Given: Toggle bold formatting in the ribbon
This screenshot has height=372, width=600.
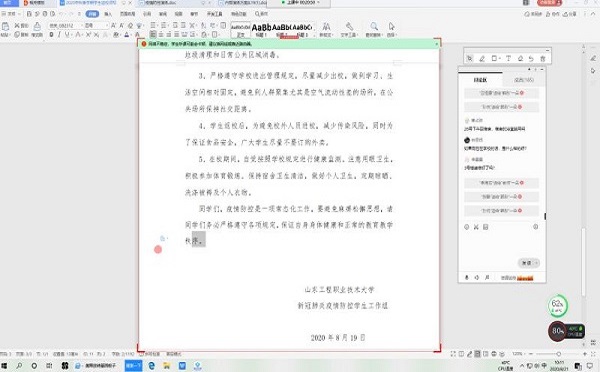Looking at the screenshot, I should (51, 34).
